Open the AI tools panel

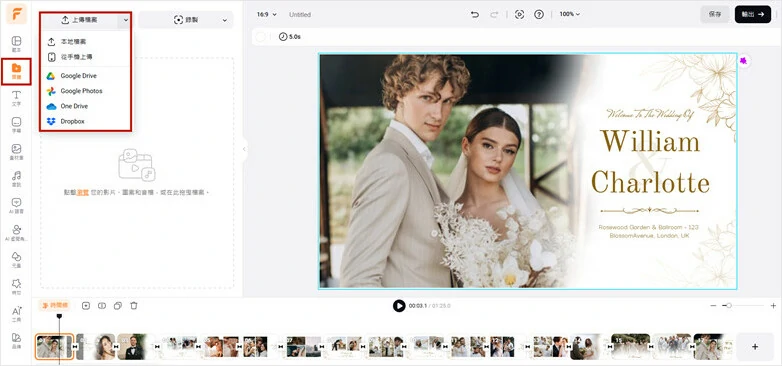[16, 314]
